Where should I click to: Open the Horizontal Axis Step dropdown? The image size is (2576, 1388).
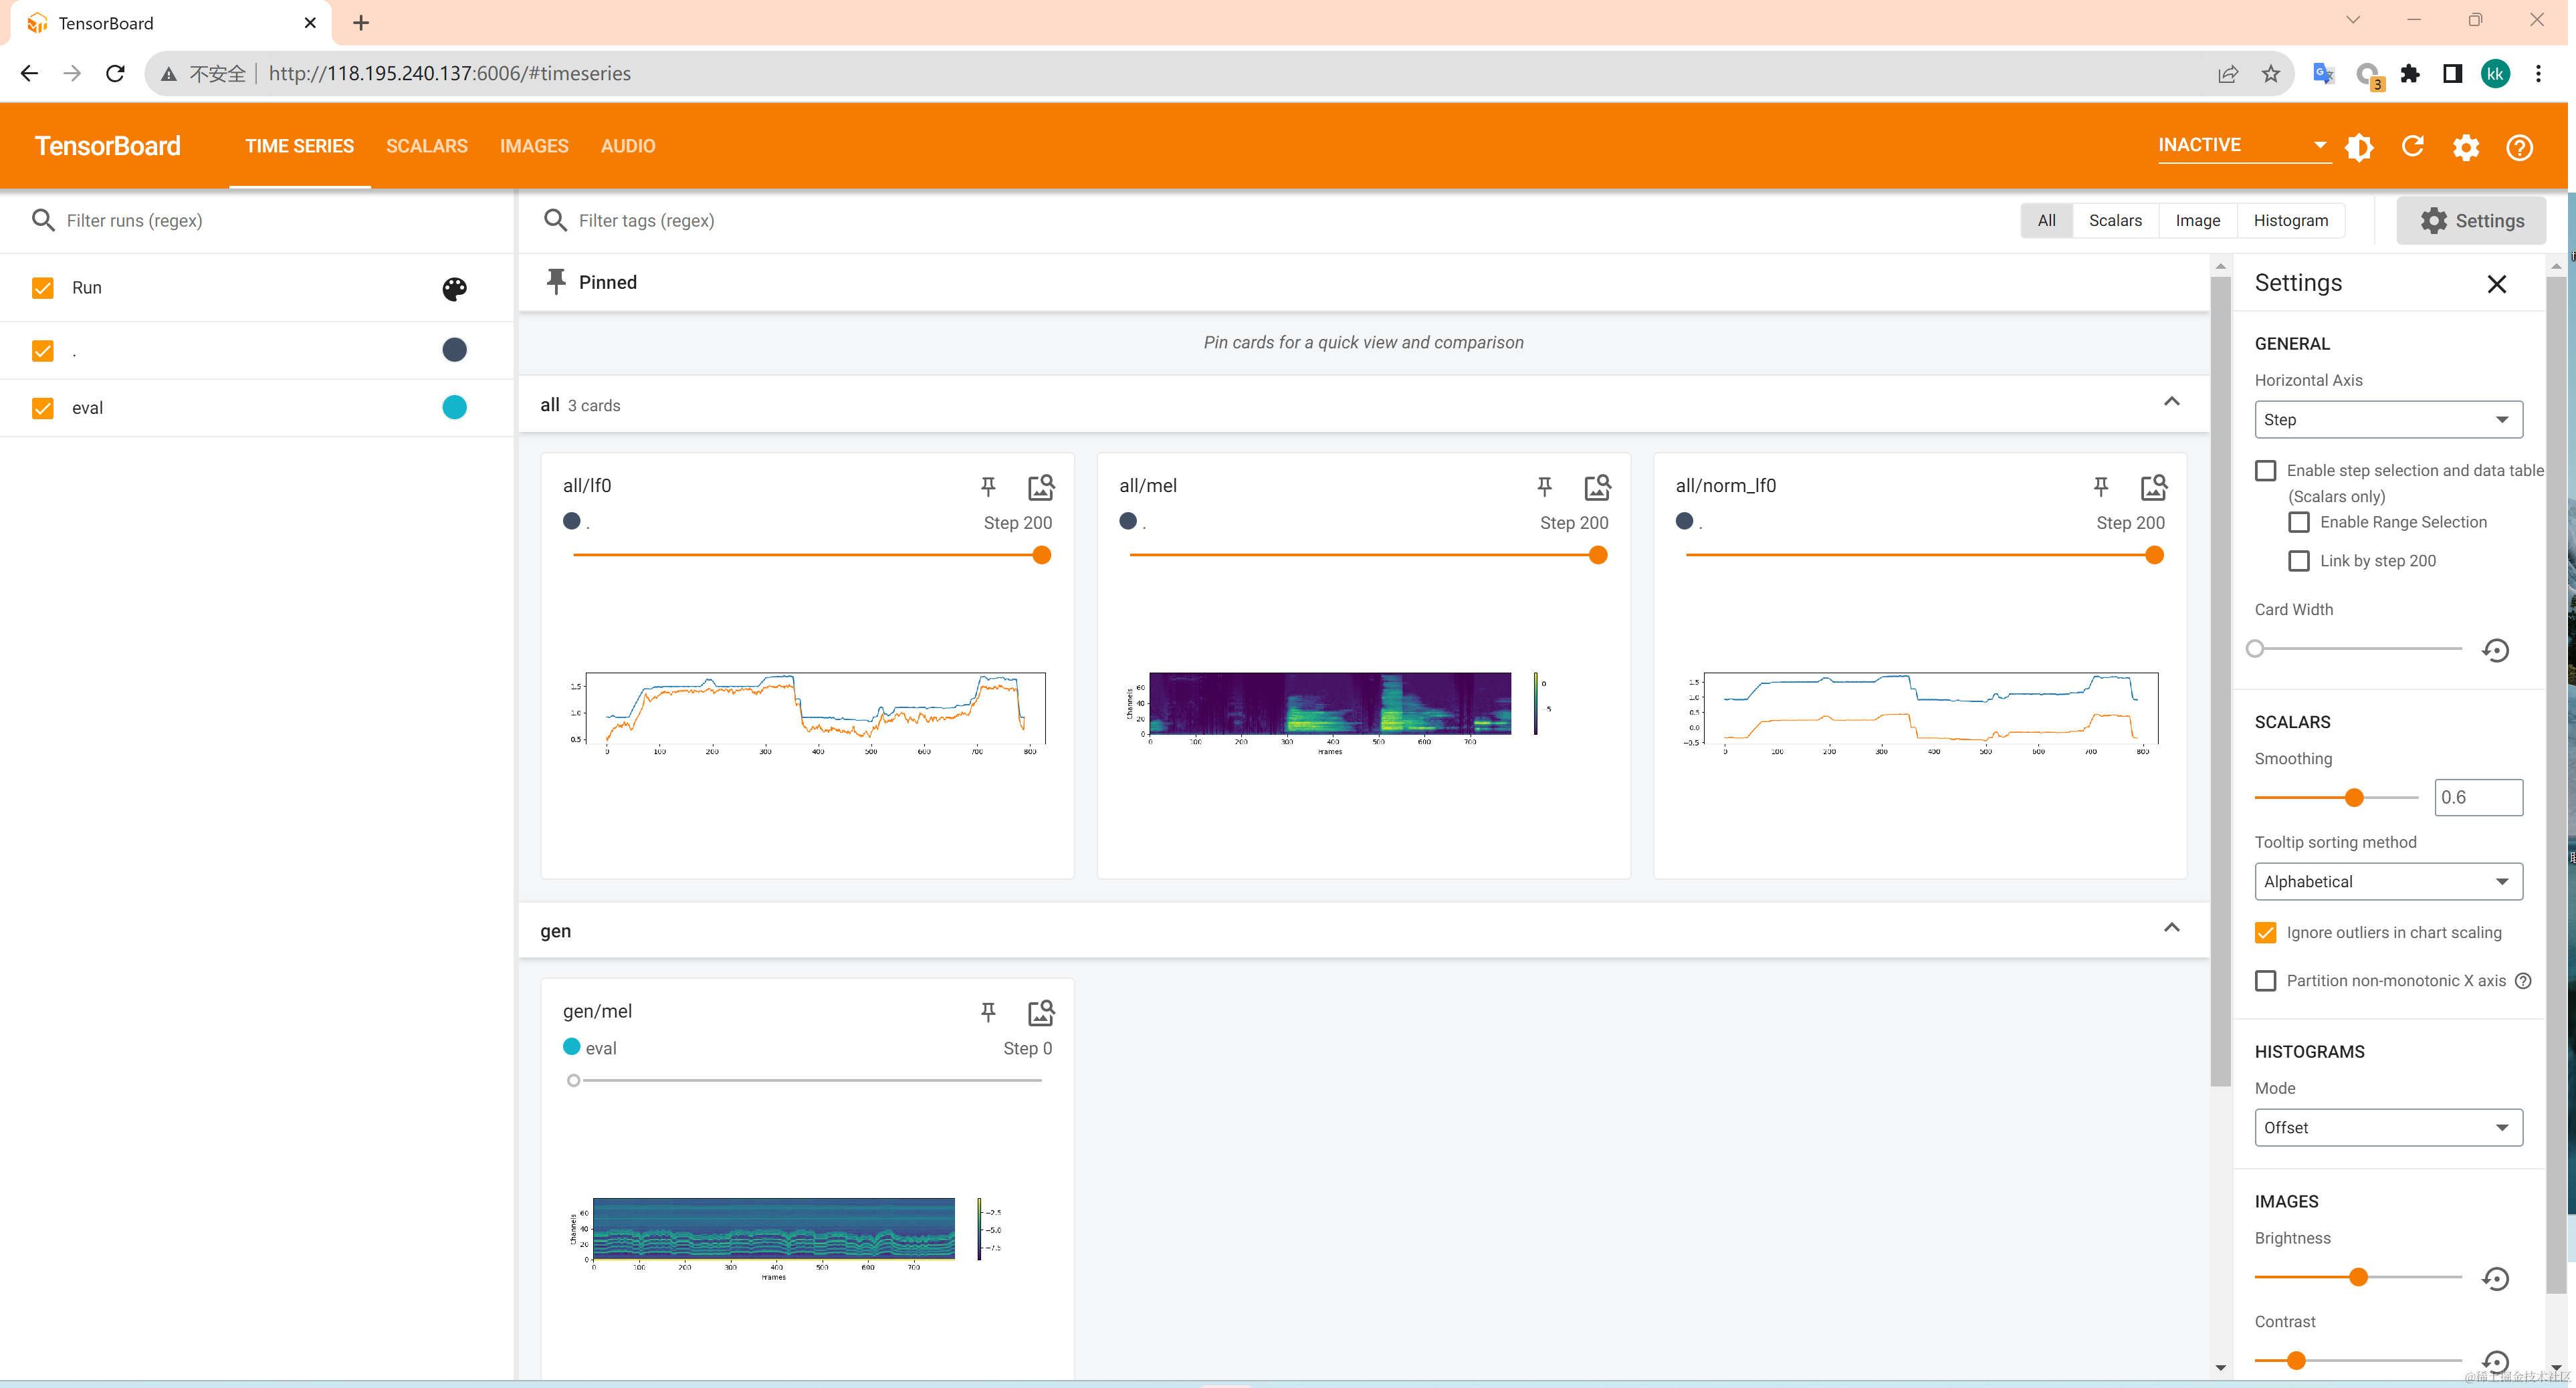2387,420
